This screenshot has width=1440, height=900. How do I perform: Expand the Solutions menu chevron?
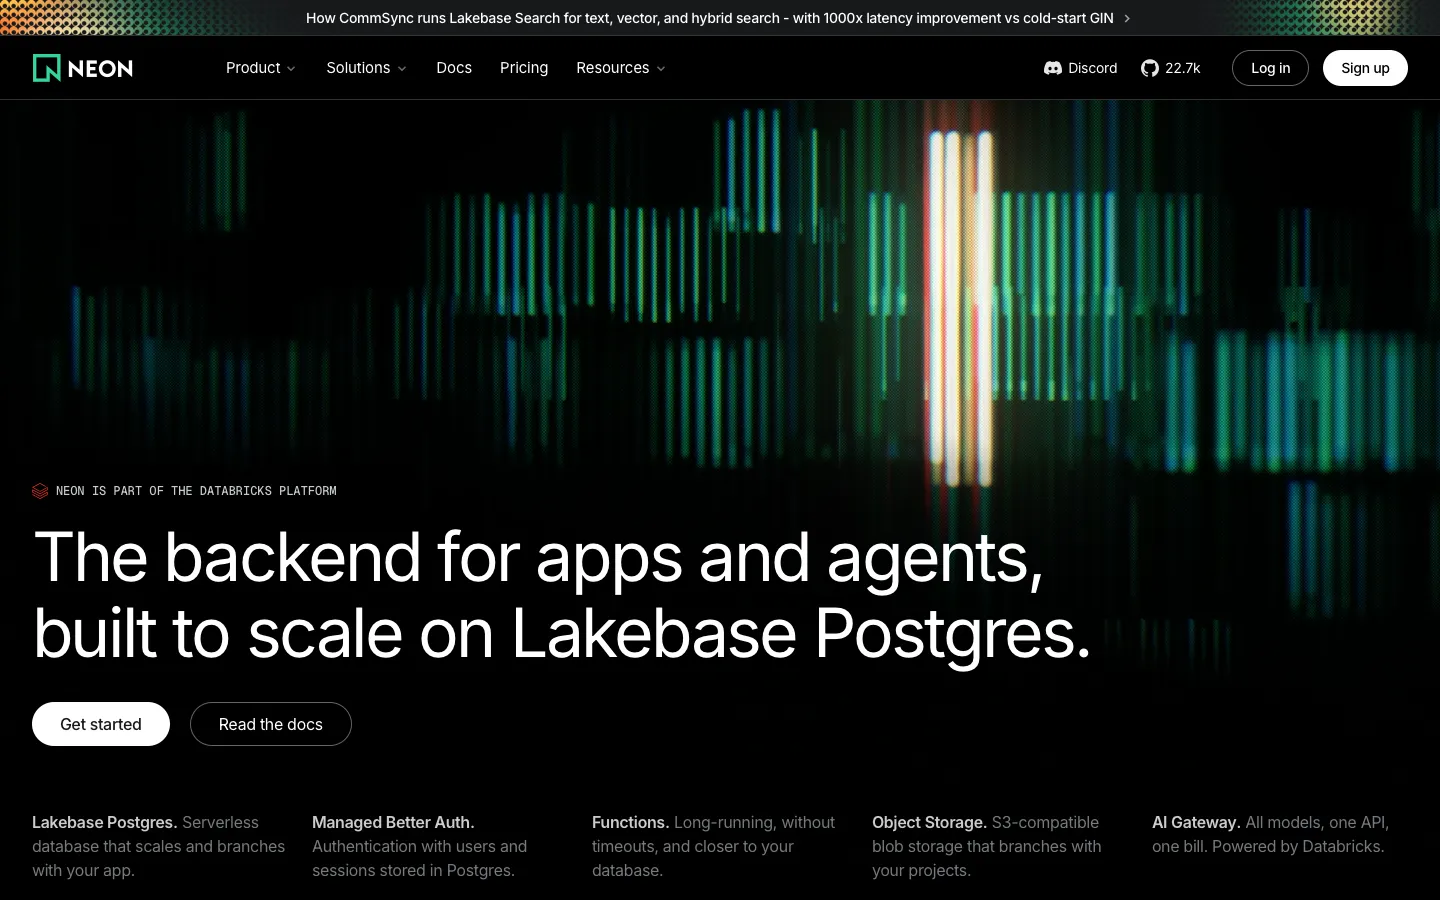click(x=402, y=69)
